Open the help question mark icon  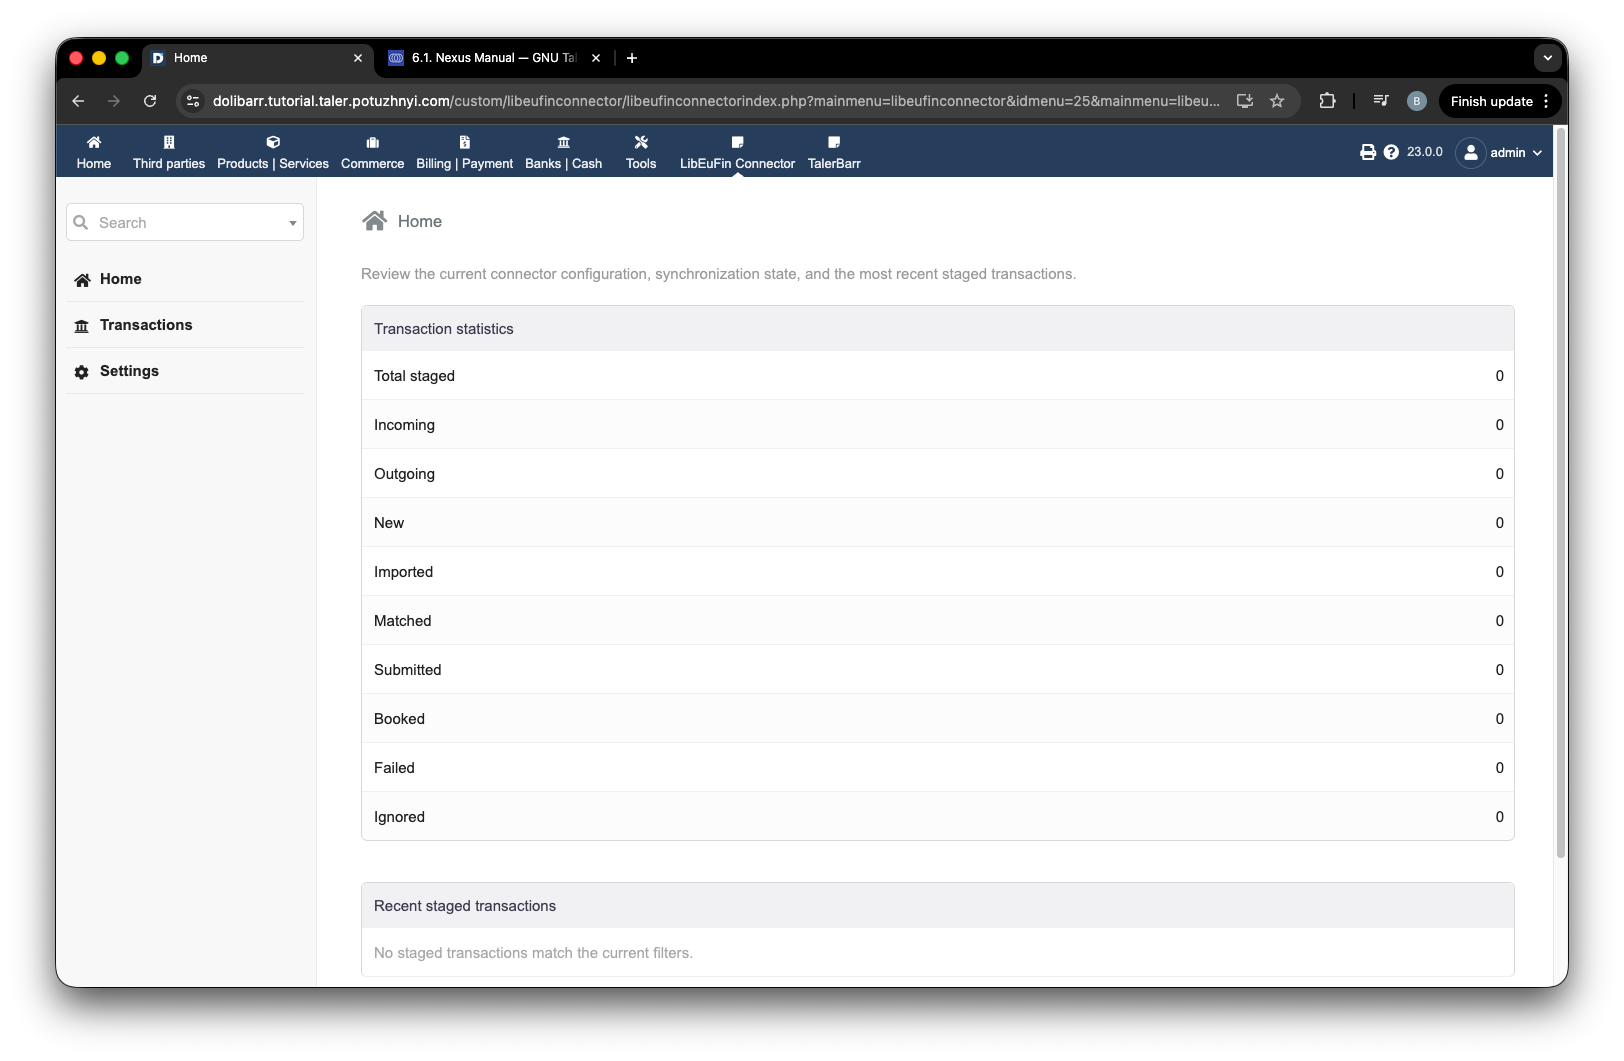pos(1391,152)
